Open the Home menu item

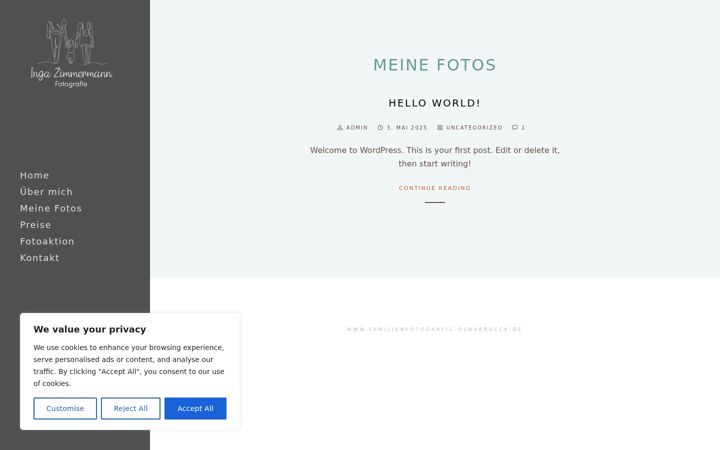click(x=34, y=175)
